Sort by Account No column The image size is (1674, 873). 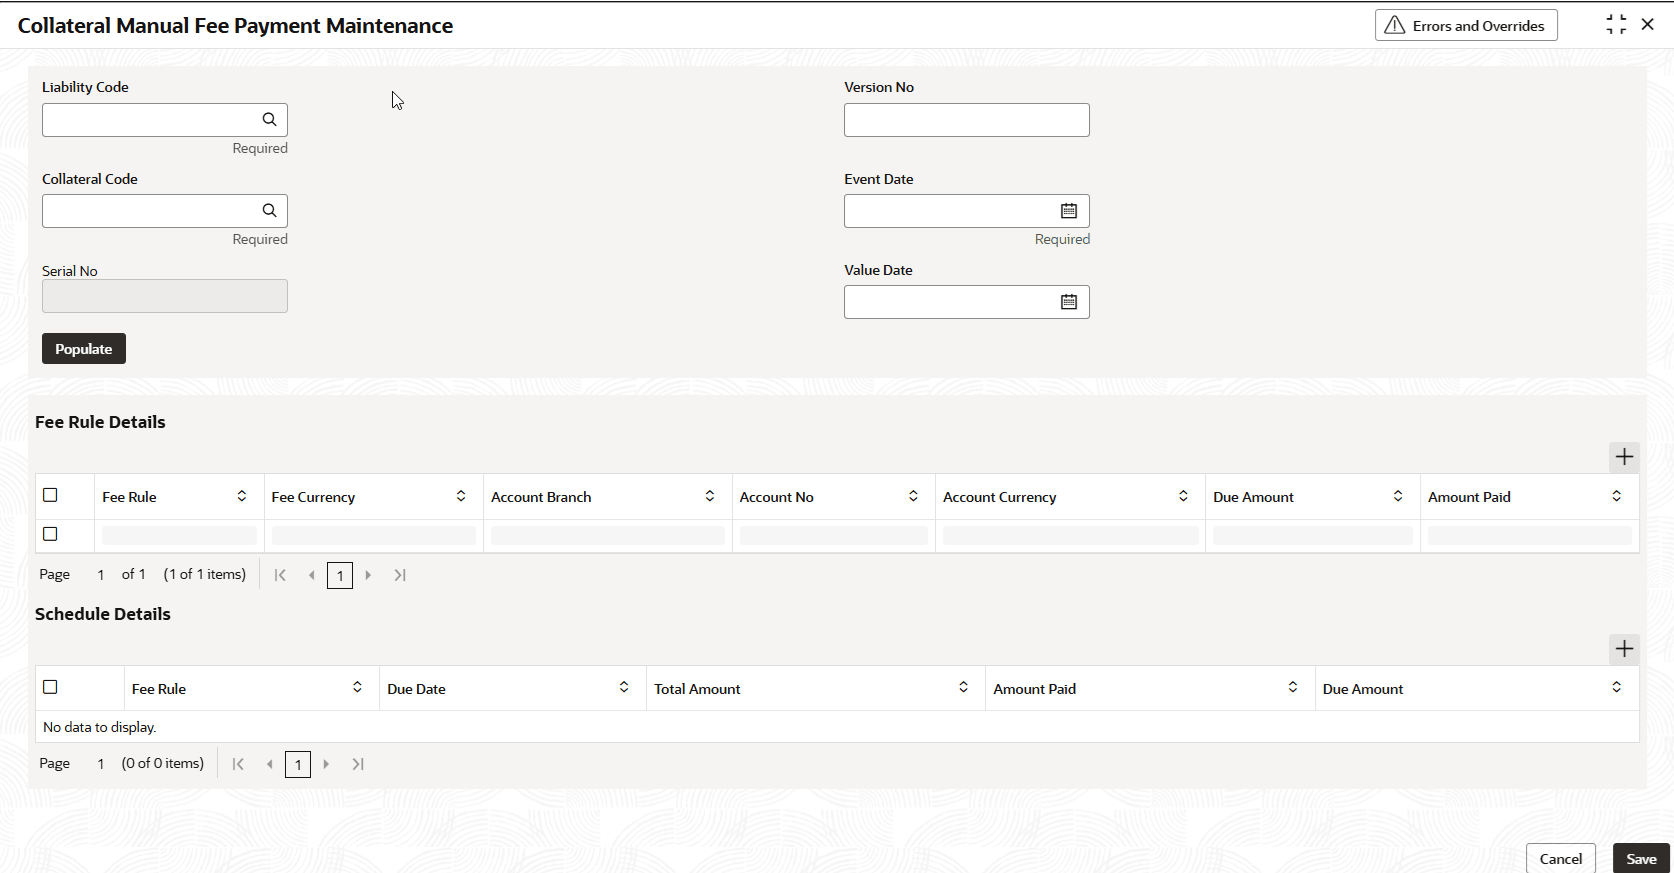(913, 496)
